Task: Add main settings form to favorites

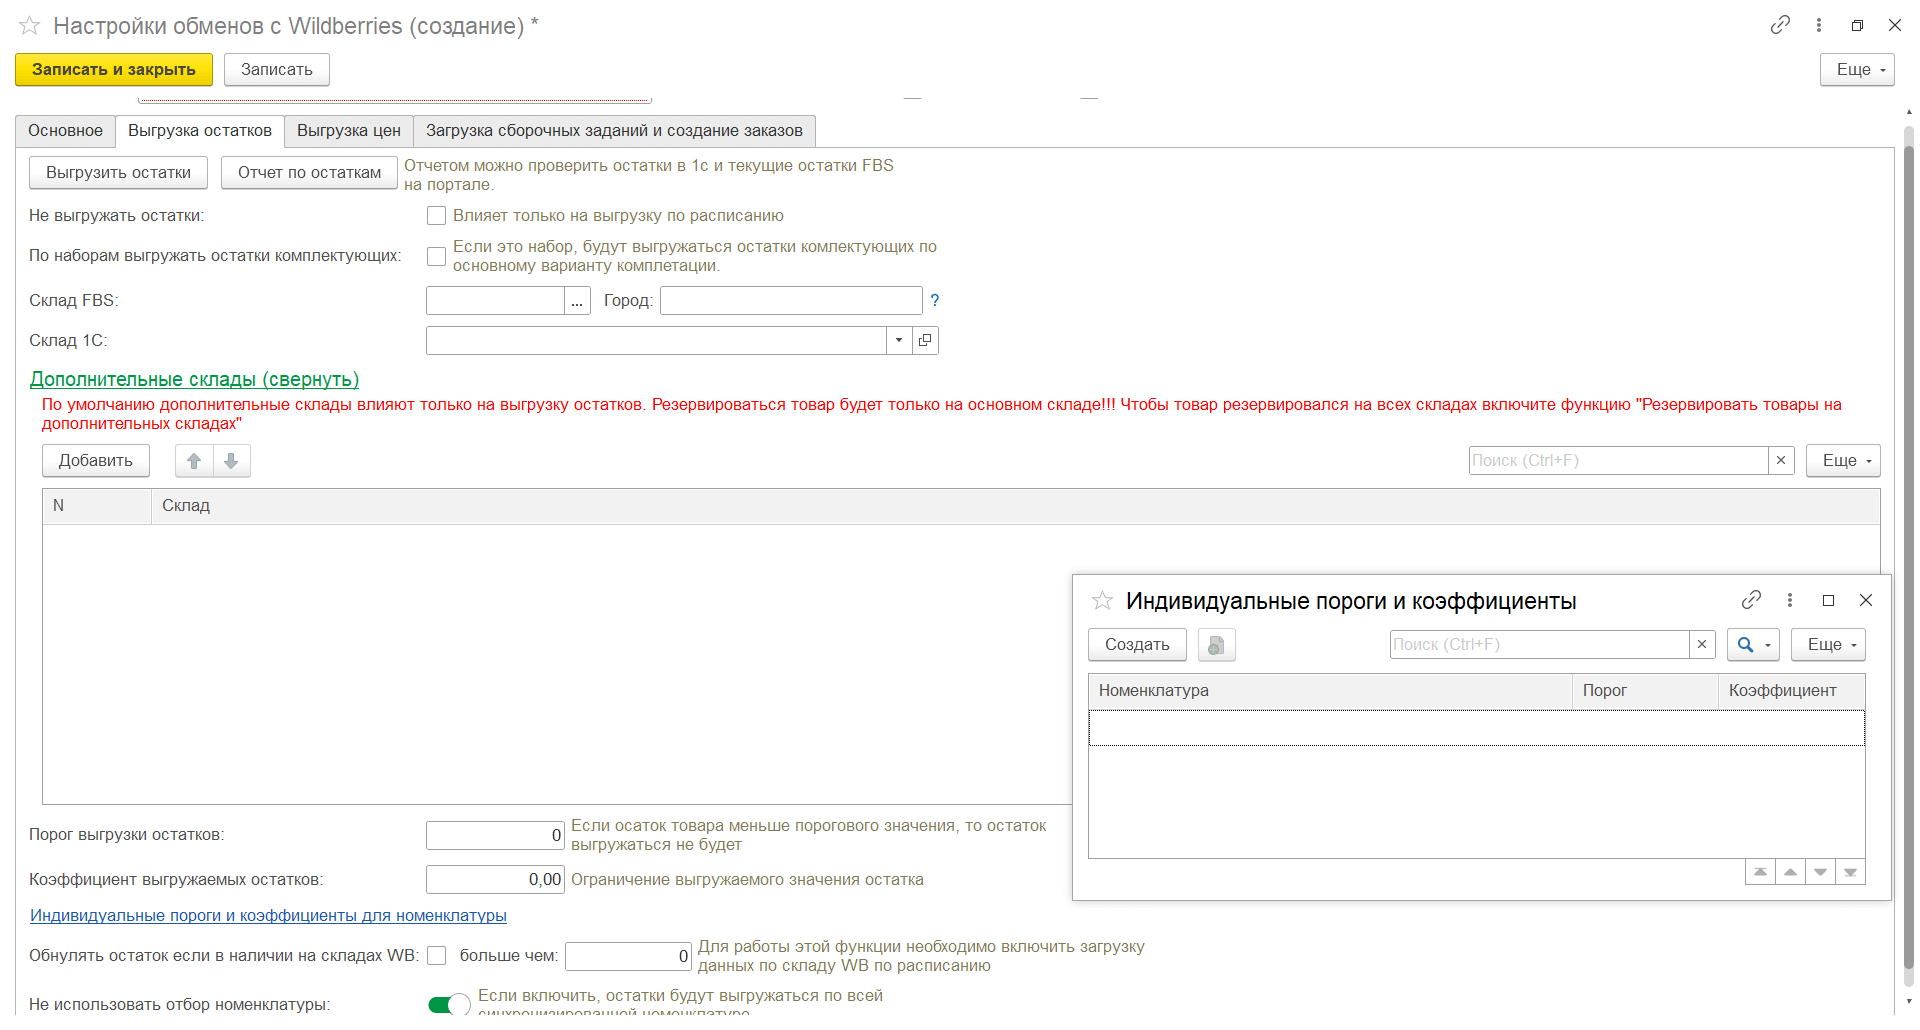Action: pos(30,26)
